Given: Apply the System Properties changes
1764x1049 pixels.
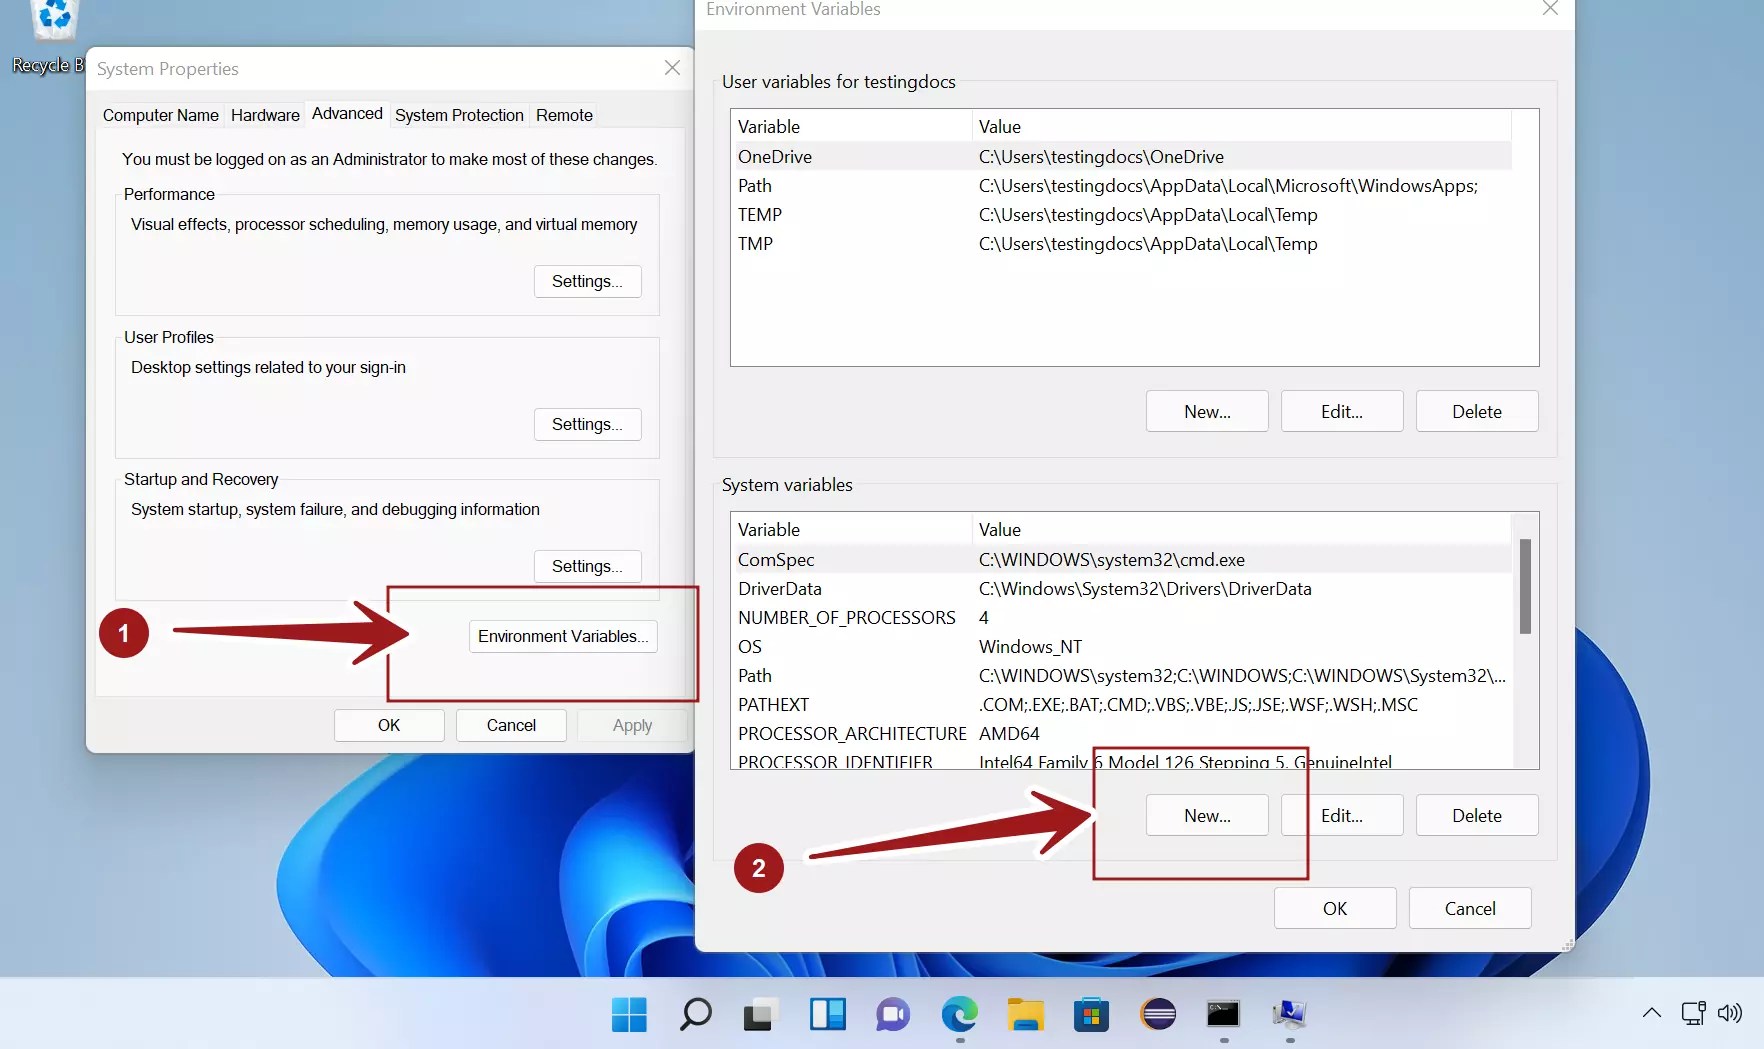Looking at the screenshot, I should pyautogui.click(x=631, y=725).
